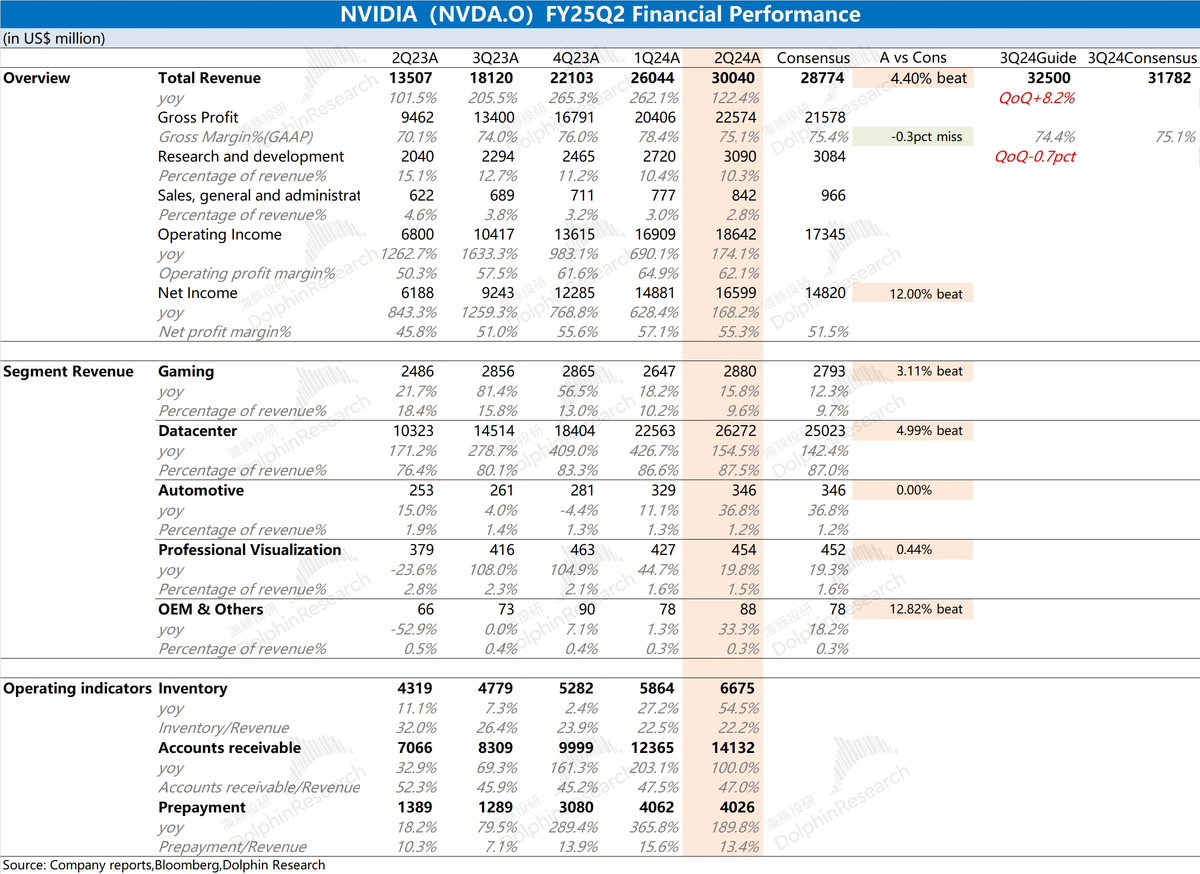Click the '3Q24Consensus' column header
The height and width of the screenshot is (874, 1200).
[x=1142, y=58]
